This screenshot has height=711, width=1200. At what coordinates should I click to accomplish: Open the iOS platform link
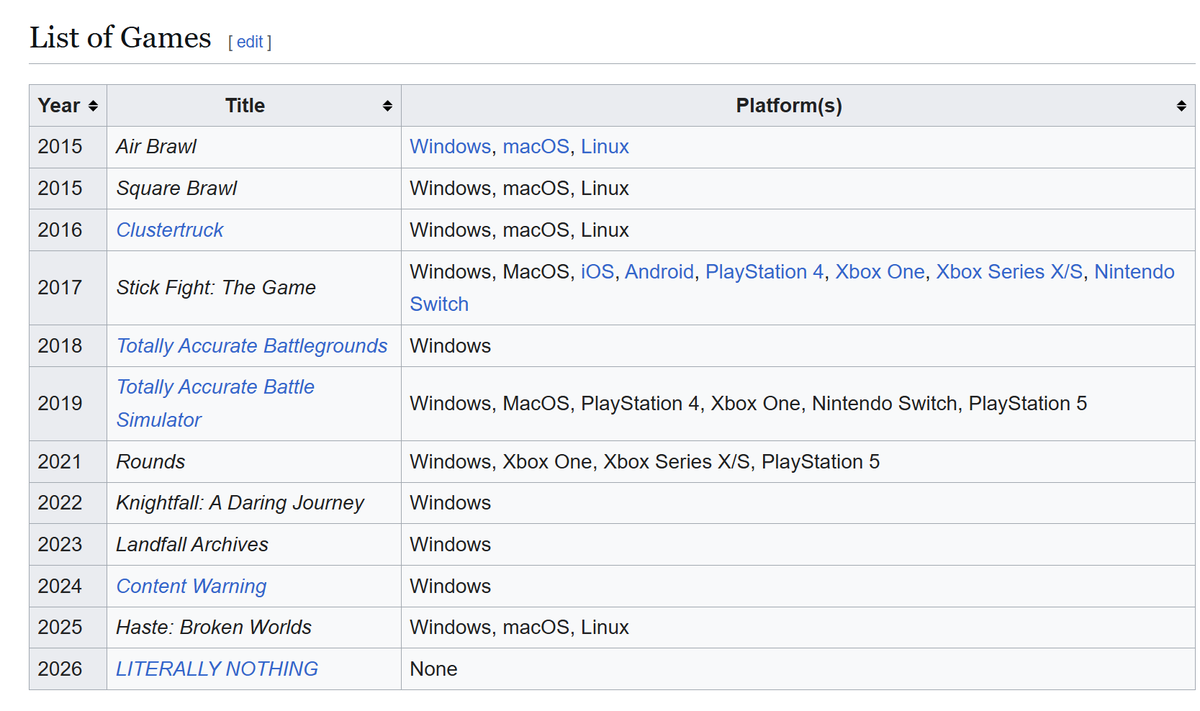pos(597,272)
